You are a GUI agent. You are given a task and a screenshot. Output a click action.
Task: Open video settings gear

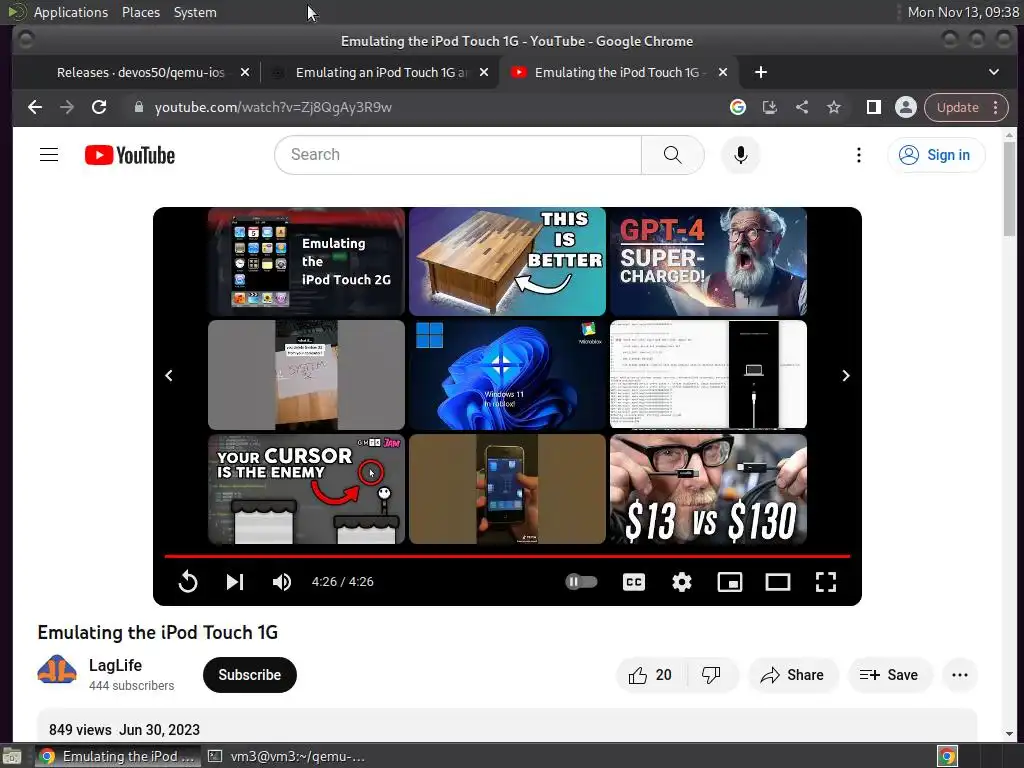tap(682, 581)
